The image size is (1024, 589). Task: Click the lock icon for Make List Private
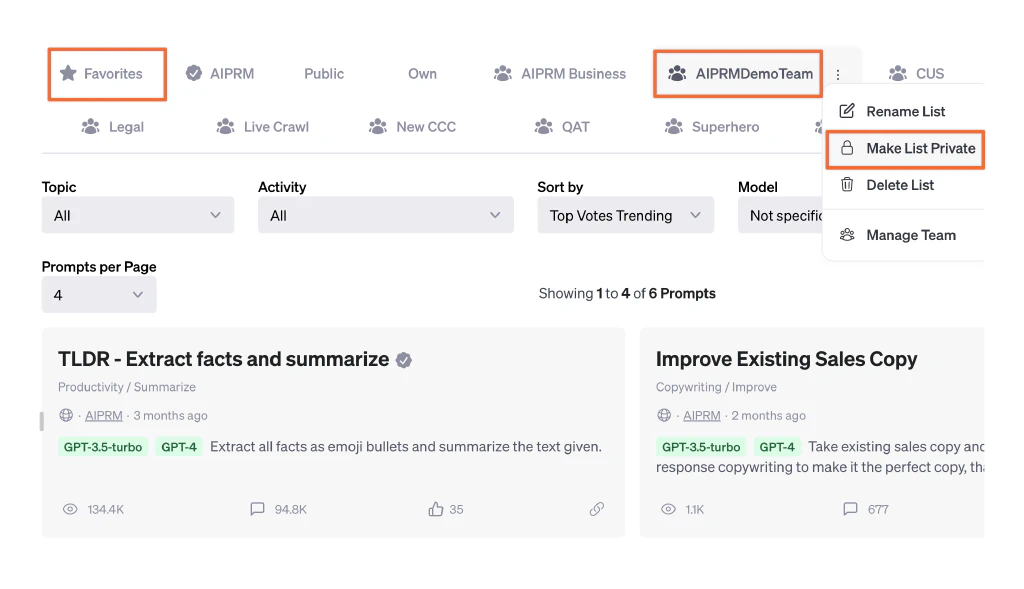click(x=847, y=148)
